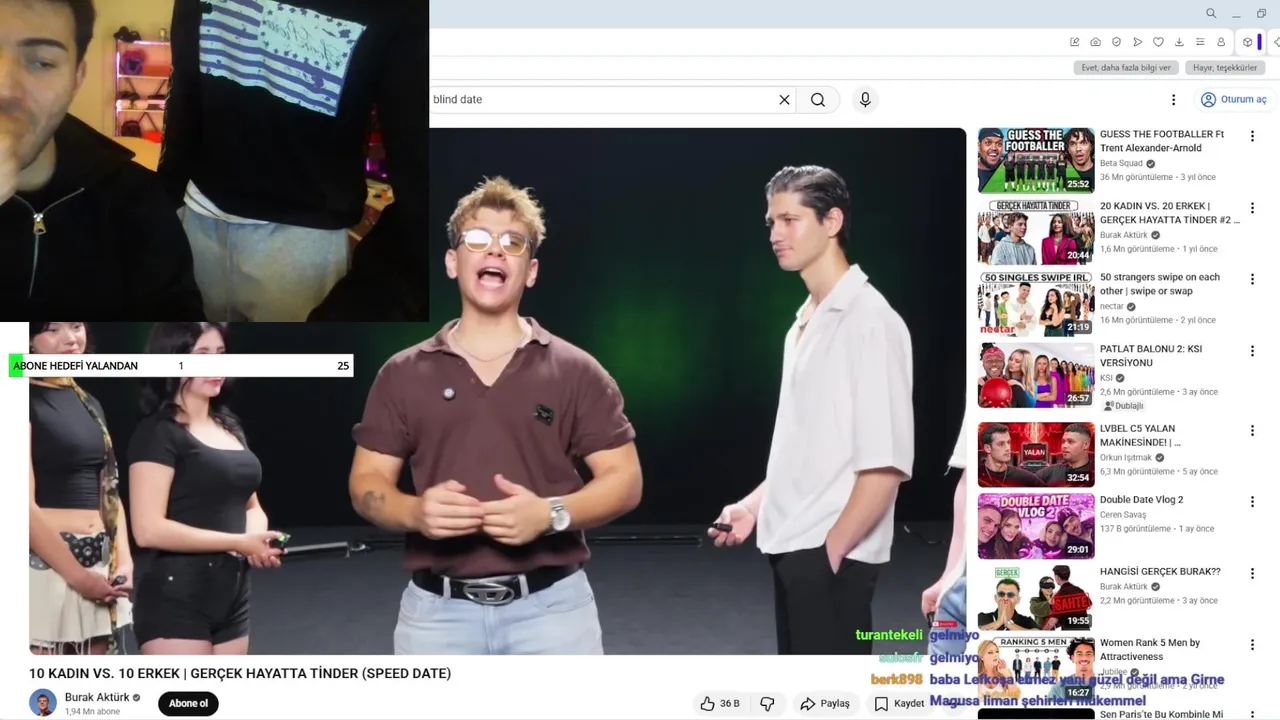This screenshot has height=720, width=1280.
Task: Start voice search with microphone icon
Action: 865,100
